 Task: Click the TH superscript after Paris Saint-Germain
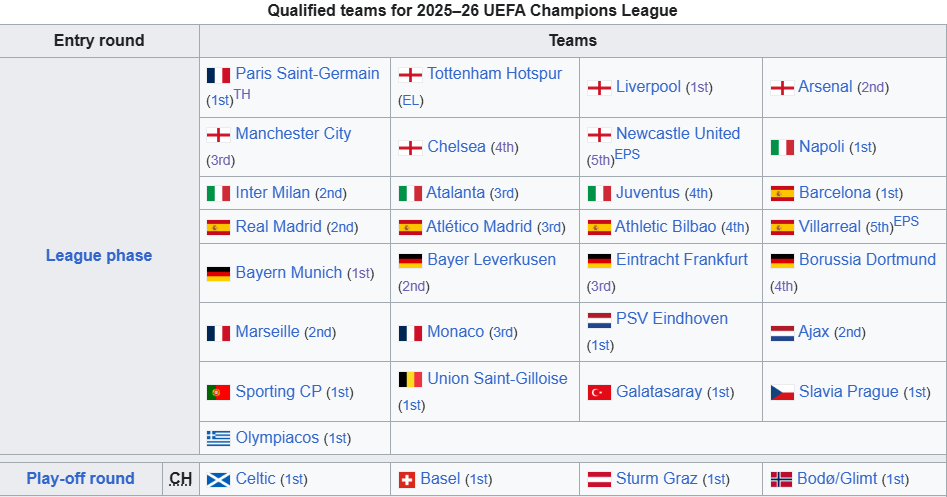pyautogui.click(x=242, y=95)
